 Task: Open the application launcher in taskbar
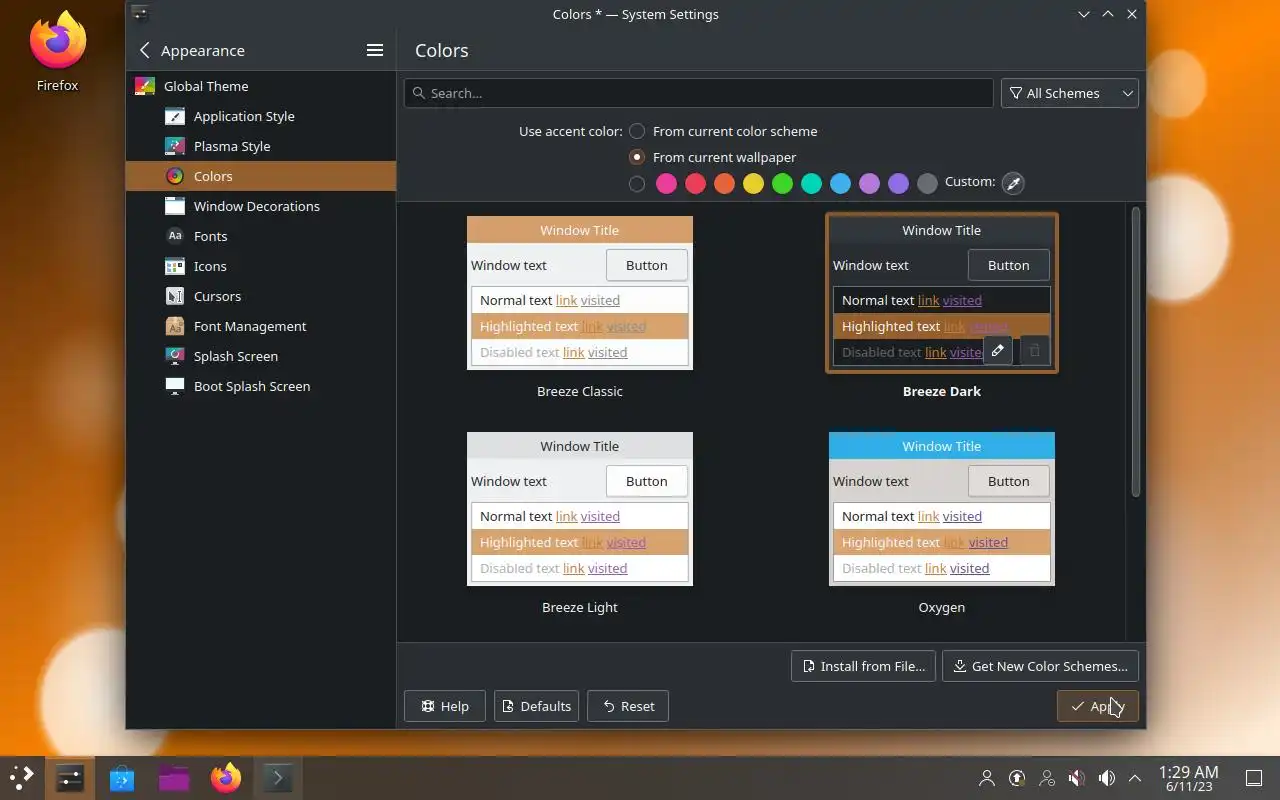[x=22, y=777]
